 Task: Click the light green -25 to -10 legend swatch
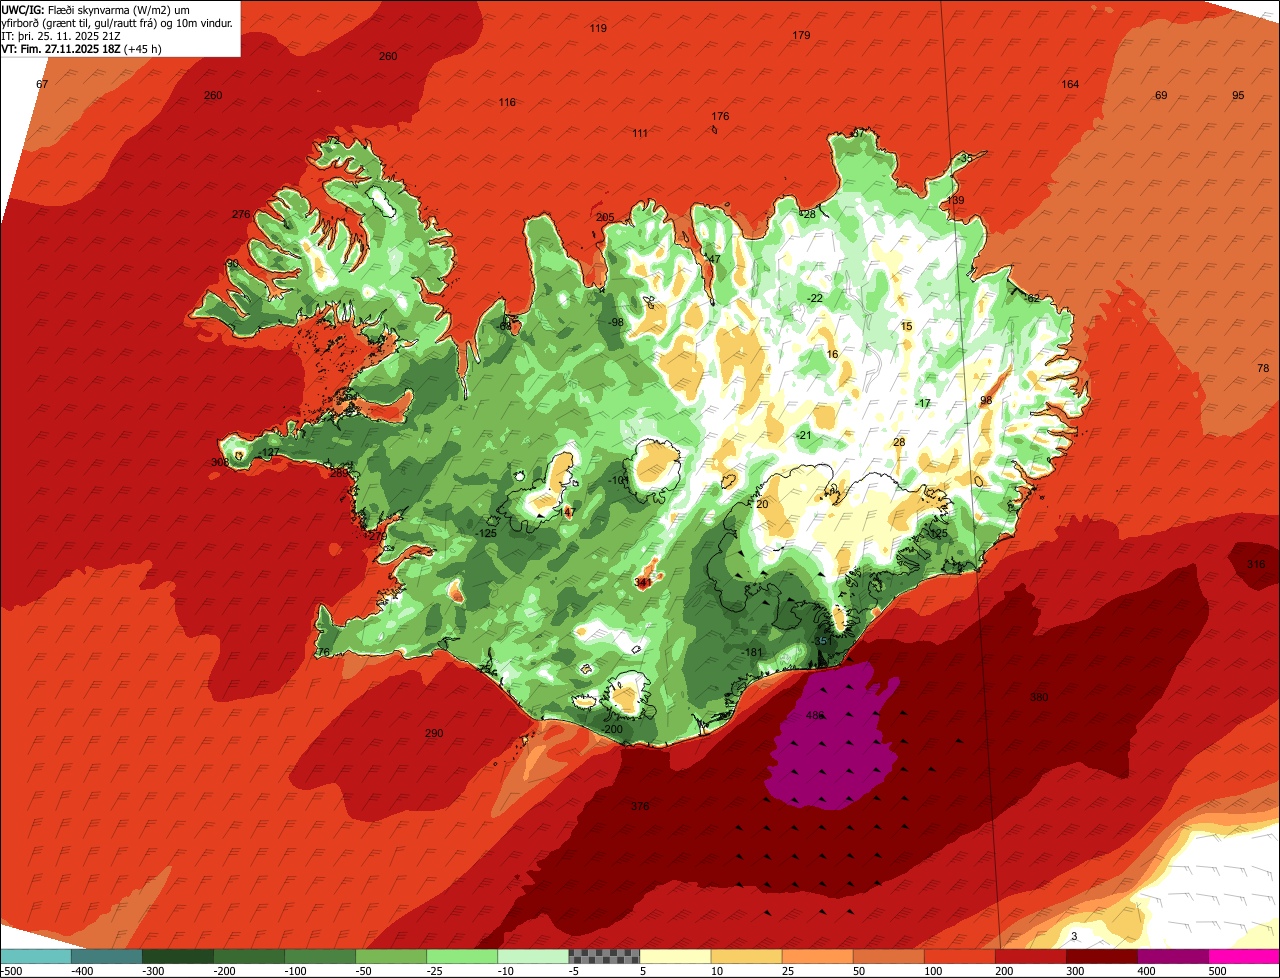click(x=462, y=955)
